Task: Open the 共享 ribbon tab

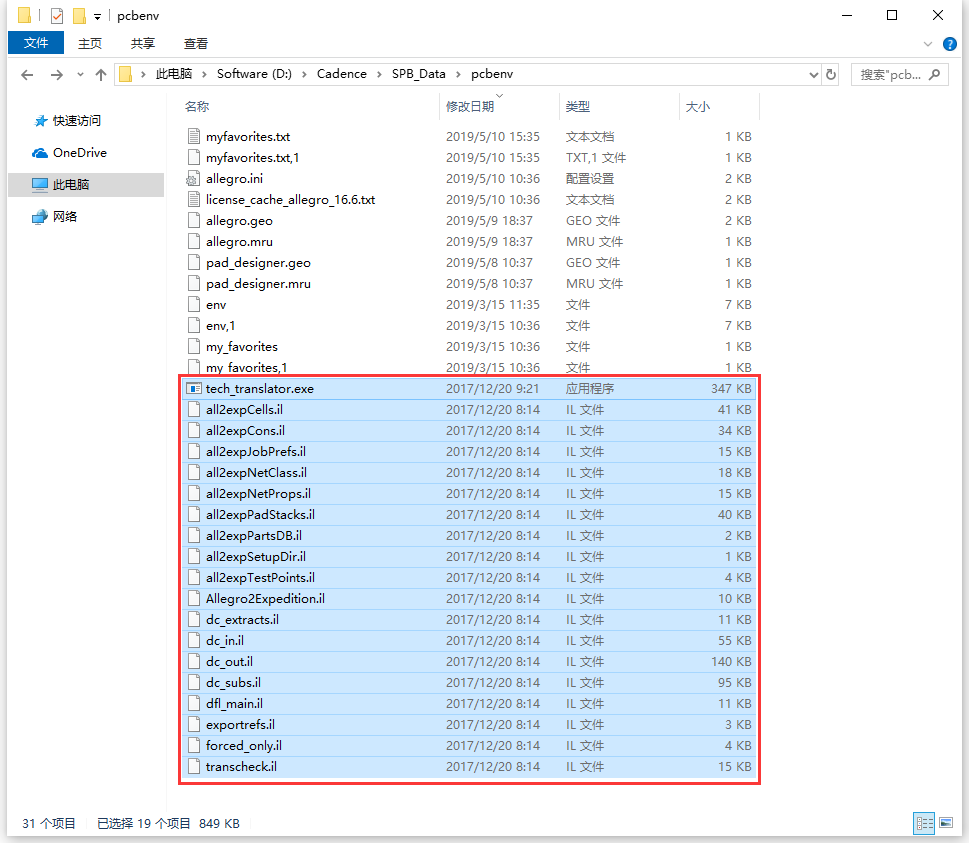Action: point(143,43)
